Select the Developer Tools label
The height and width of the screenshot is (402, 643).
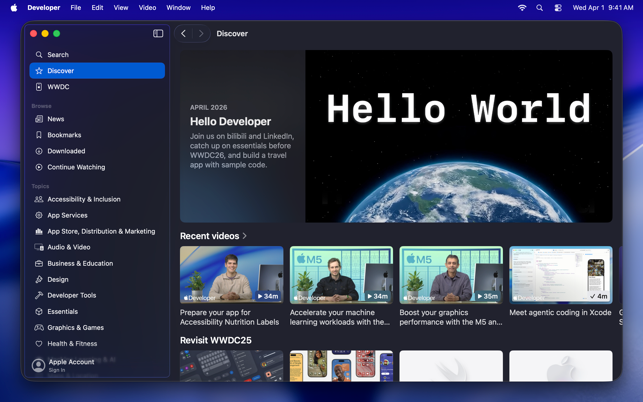point(72,295)
